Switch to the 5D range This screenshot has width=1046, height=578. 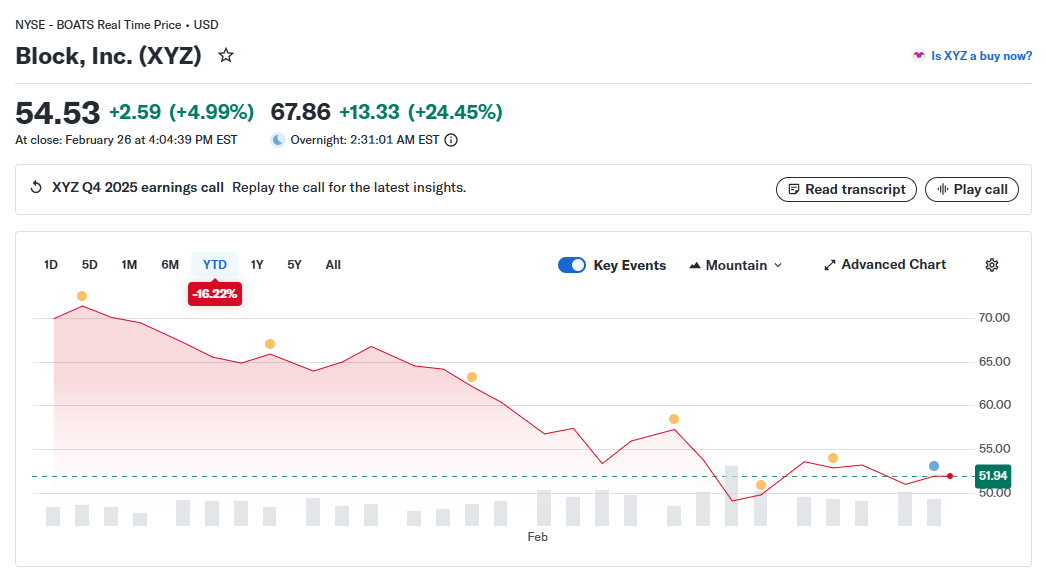[90, 265]
